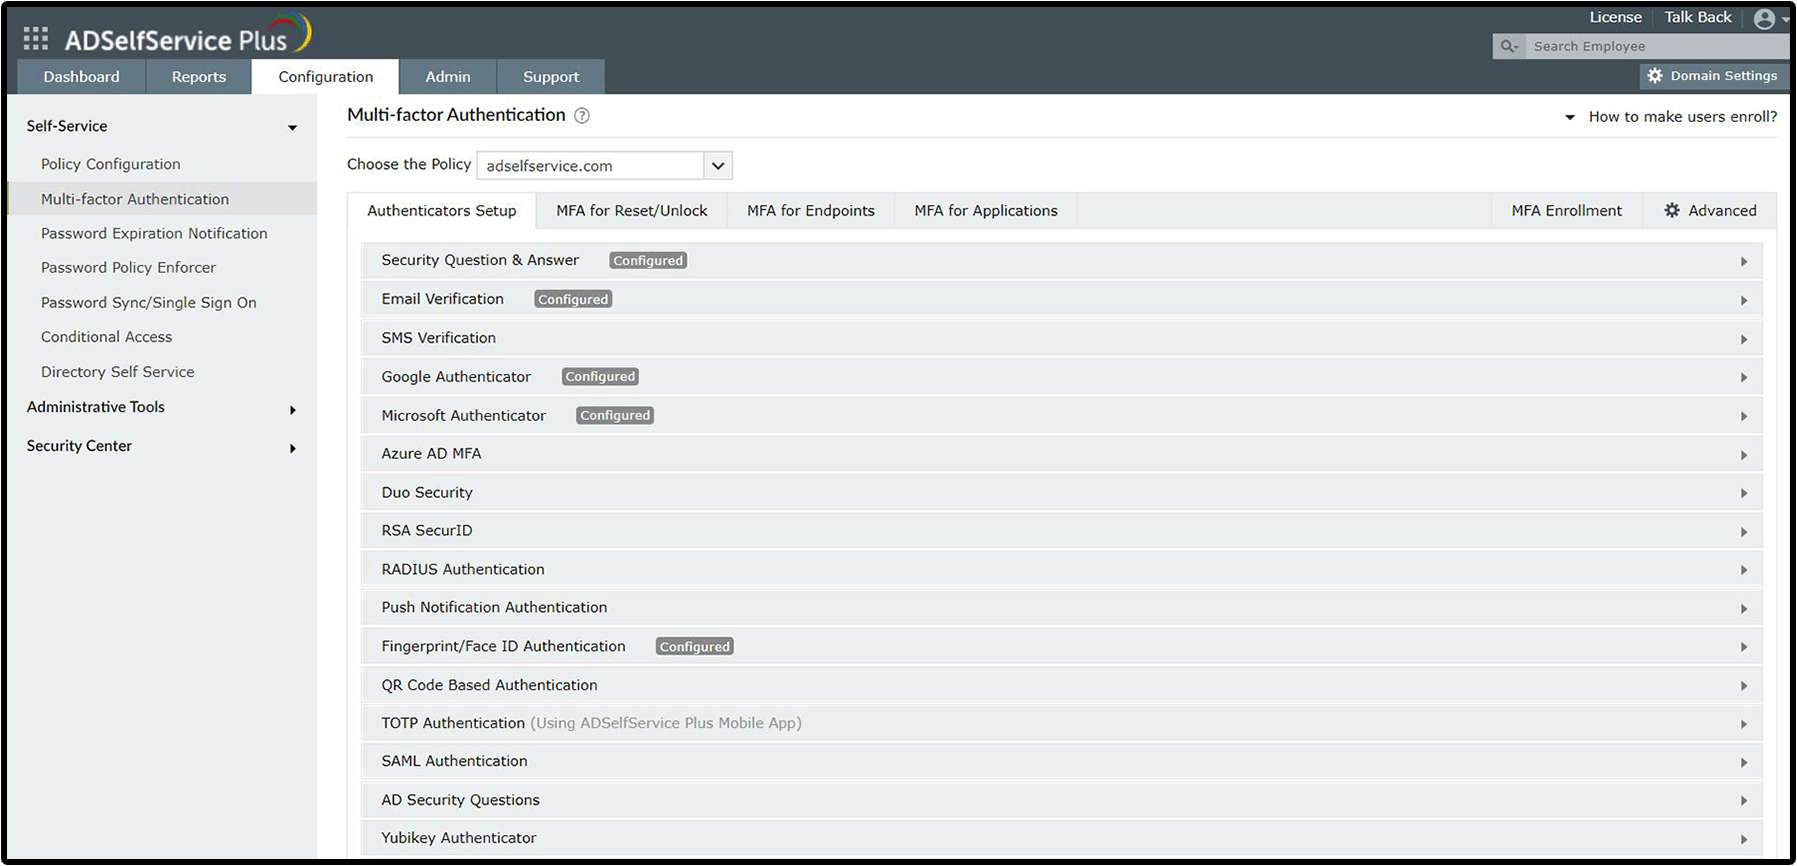Expand the Azure AD MFA row arrow

1744,456
